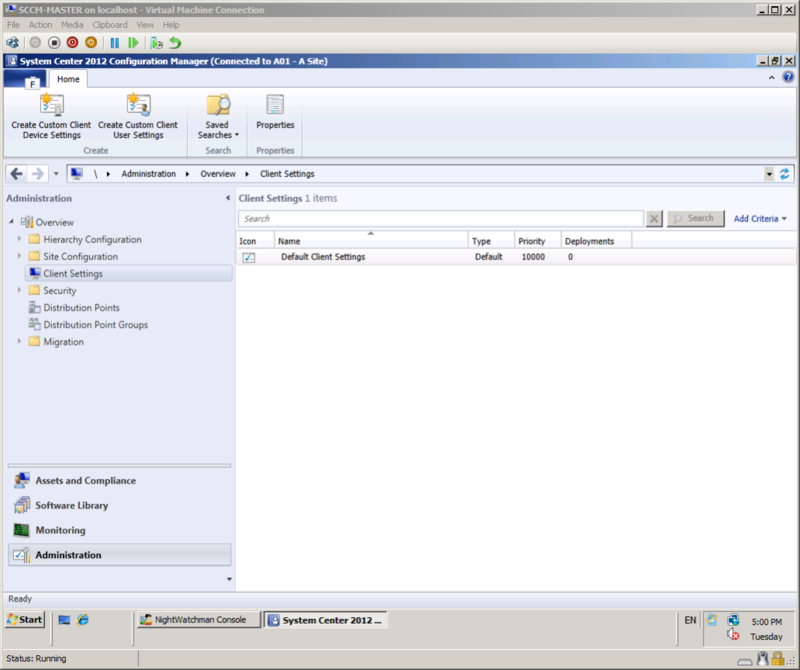800x670 pixels.
Task: Open the Clipboard menu
Action: coord(110,25)
